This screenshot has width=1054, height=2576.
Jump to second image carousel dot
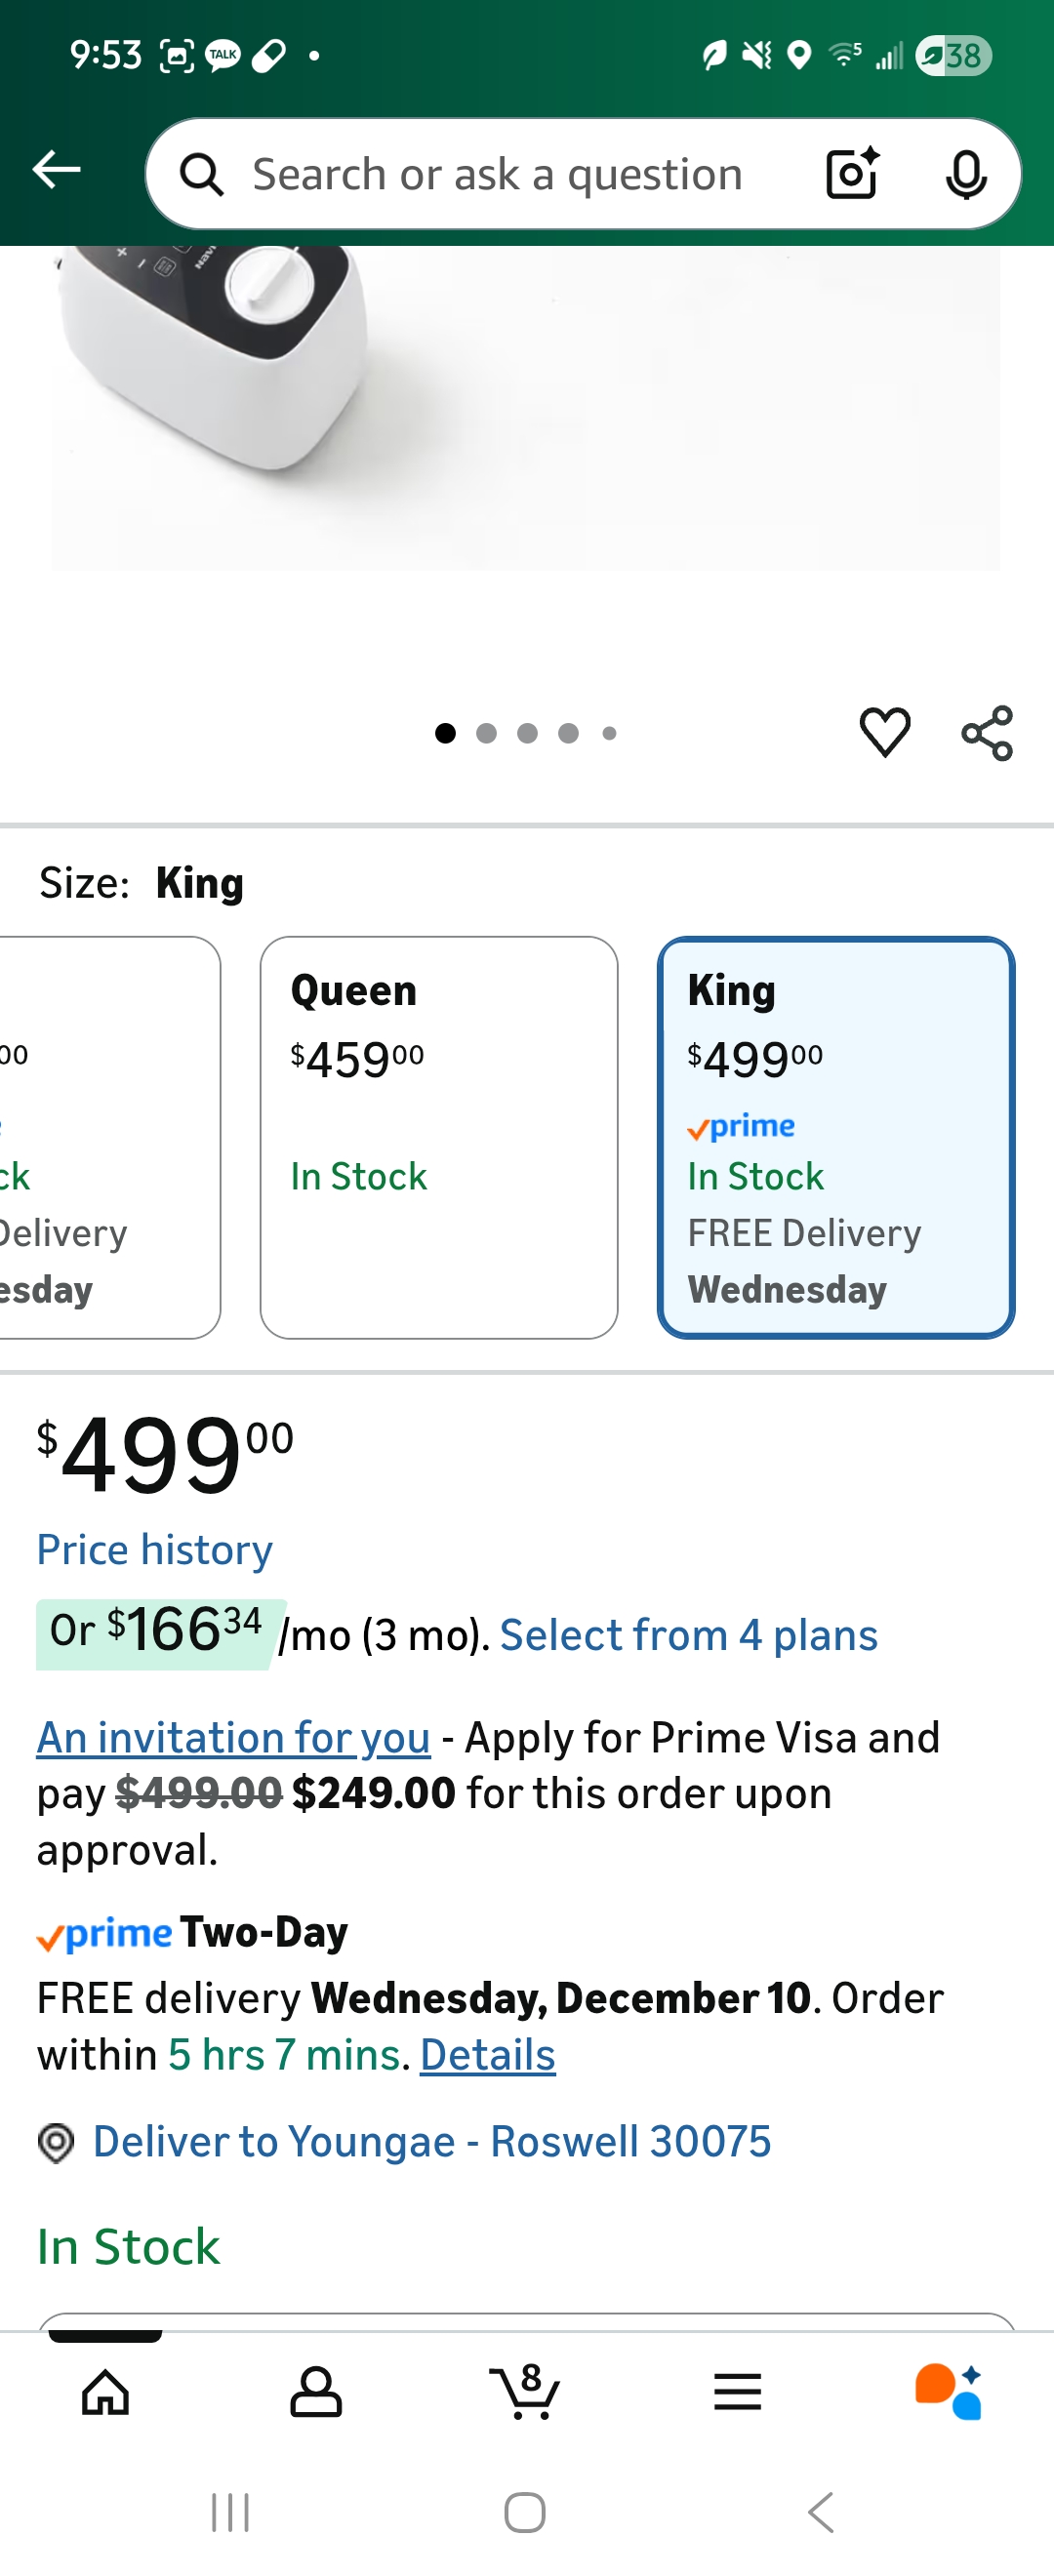[487, 734]
